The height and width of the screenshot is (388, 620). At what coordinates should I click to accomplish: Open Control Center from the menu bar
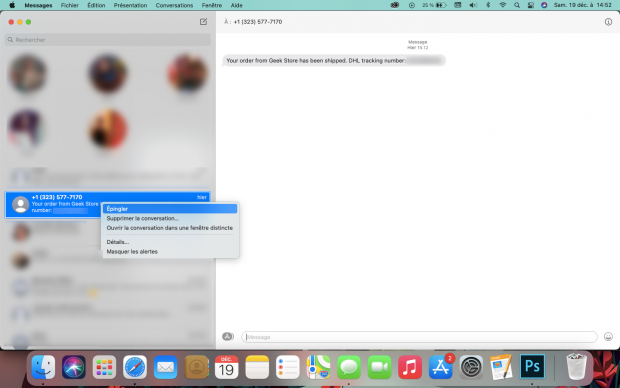(x=531, y=5)
